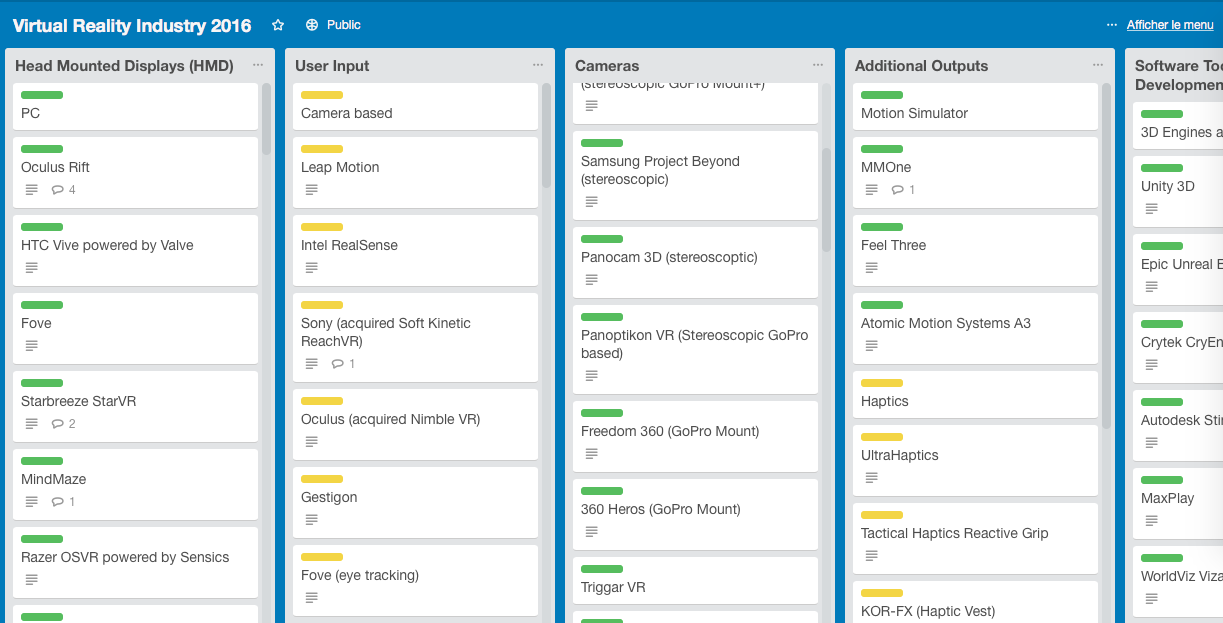
Task: Open User Input list options menu
Action: coord(538,66)
